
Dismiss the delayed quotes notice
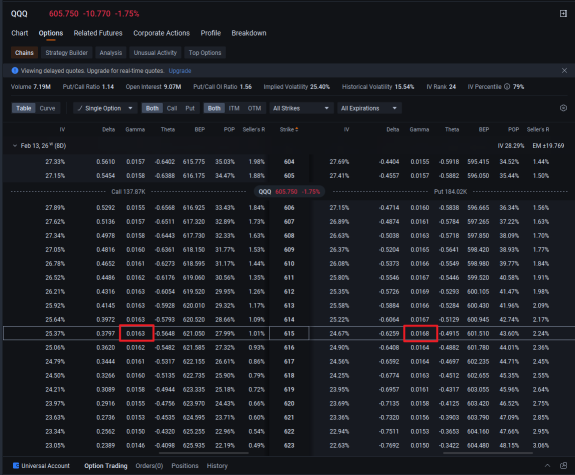pos(564,70)
